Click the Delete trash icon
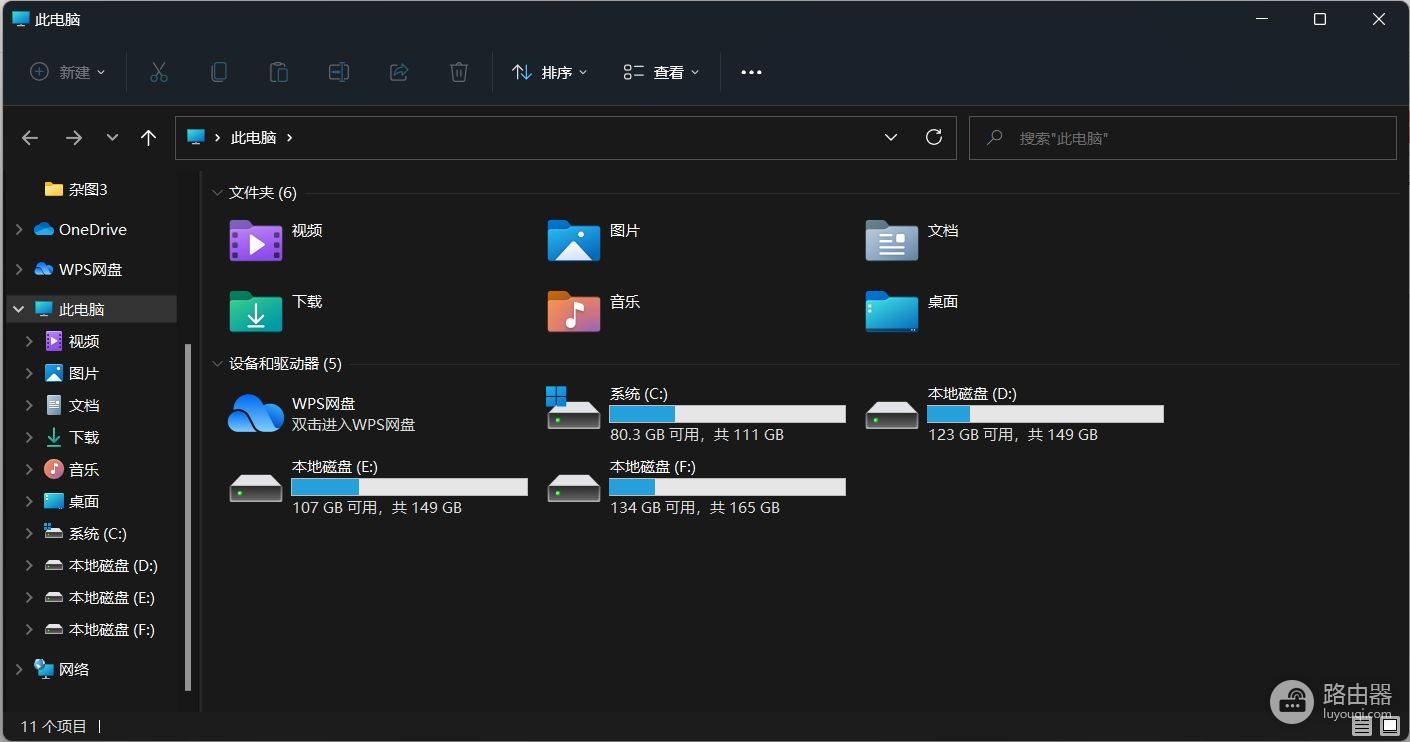The width and height of the screenshot is (1410, 742). (459, 72)
